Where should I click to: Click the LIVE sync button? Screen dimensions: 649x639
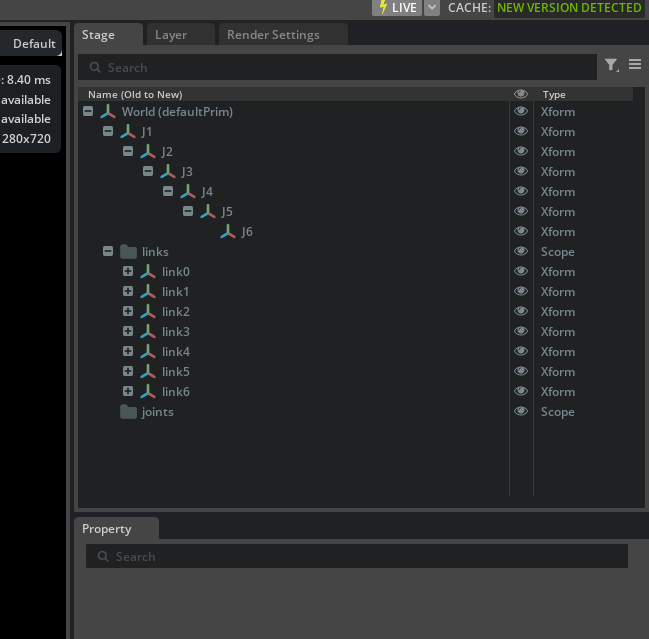click(x=397, y=7)
